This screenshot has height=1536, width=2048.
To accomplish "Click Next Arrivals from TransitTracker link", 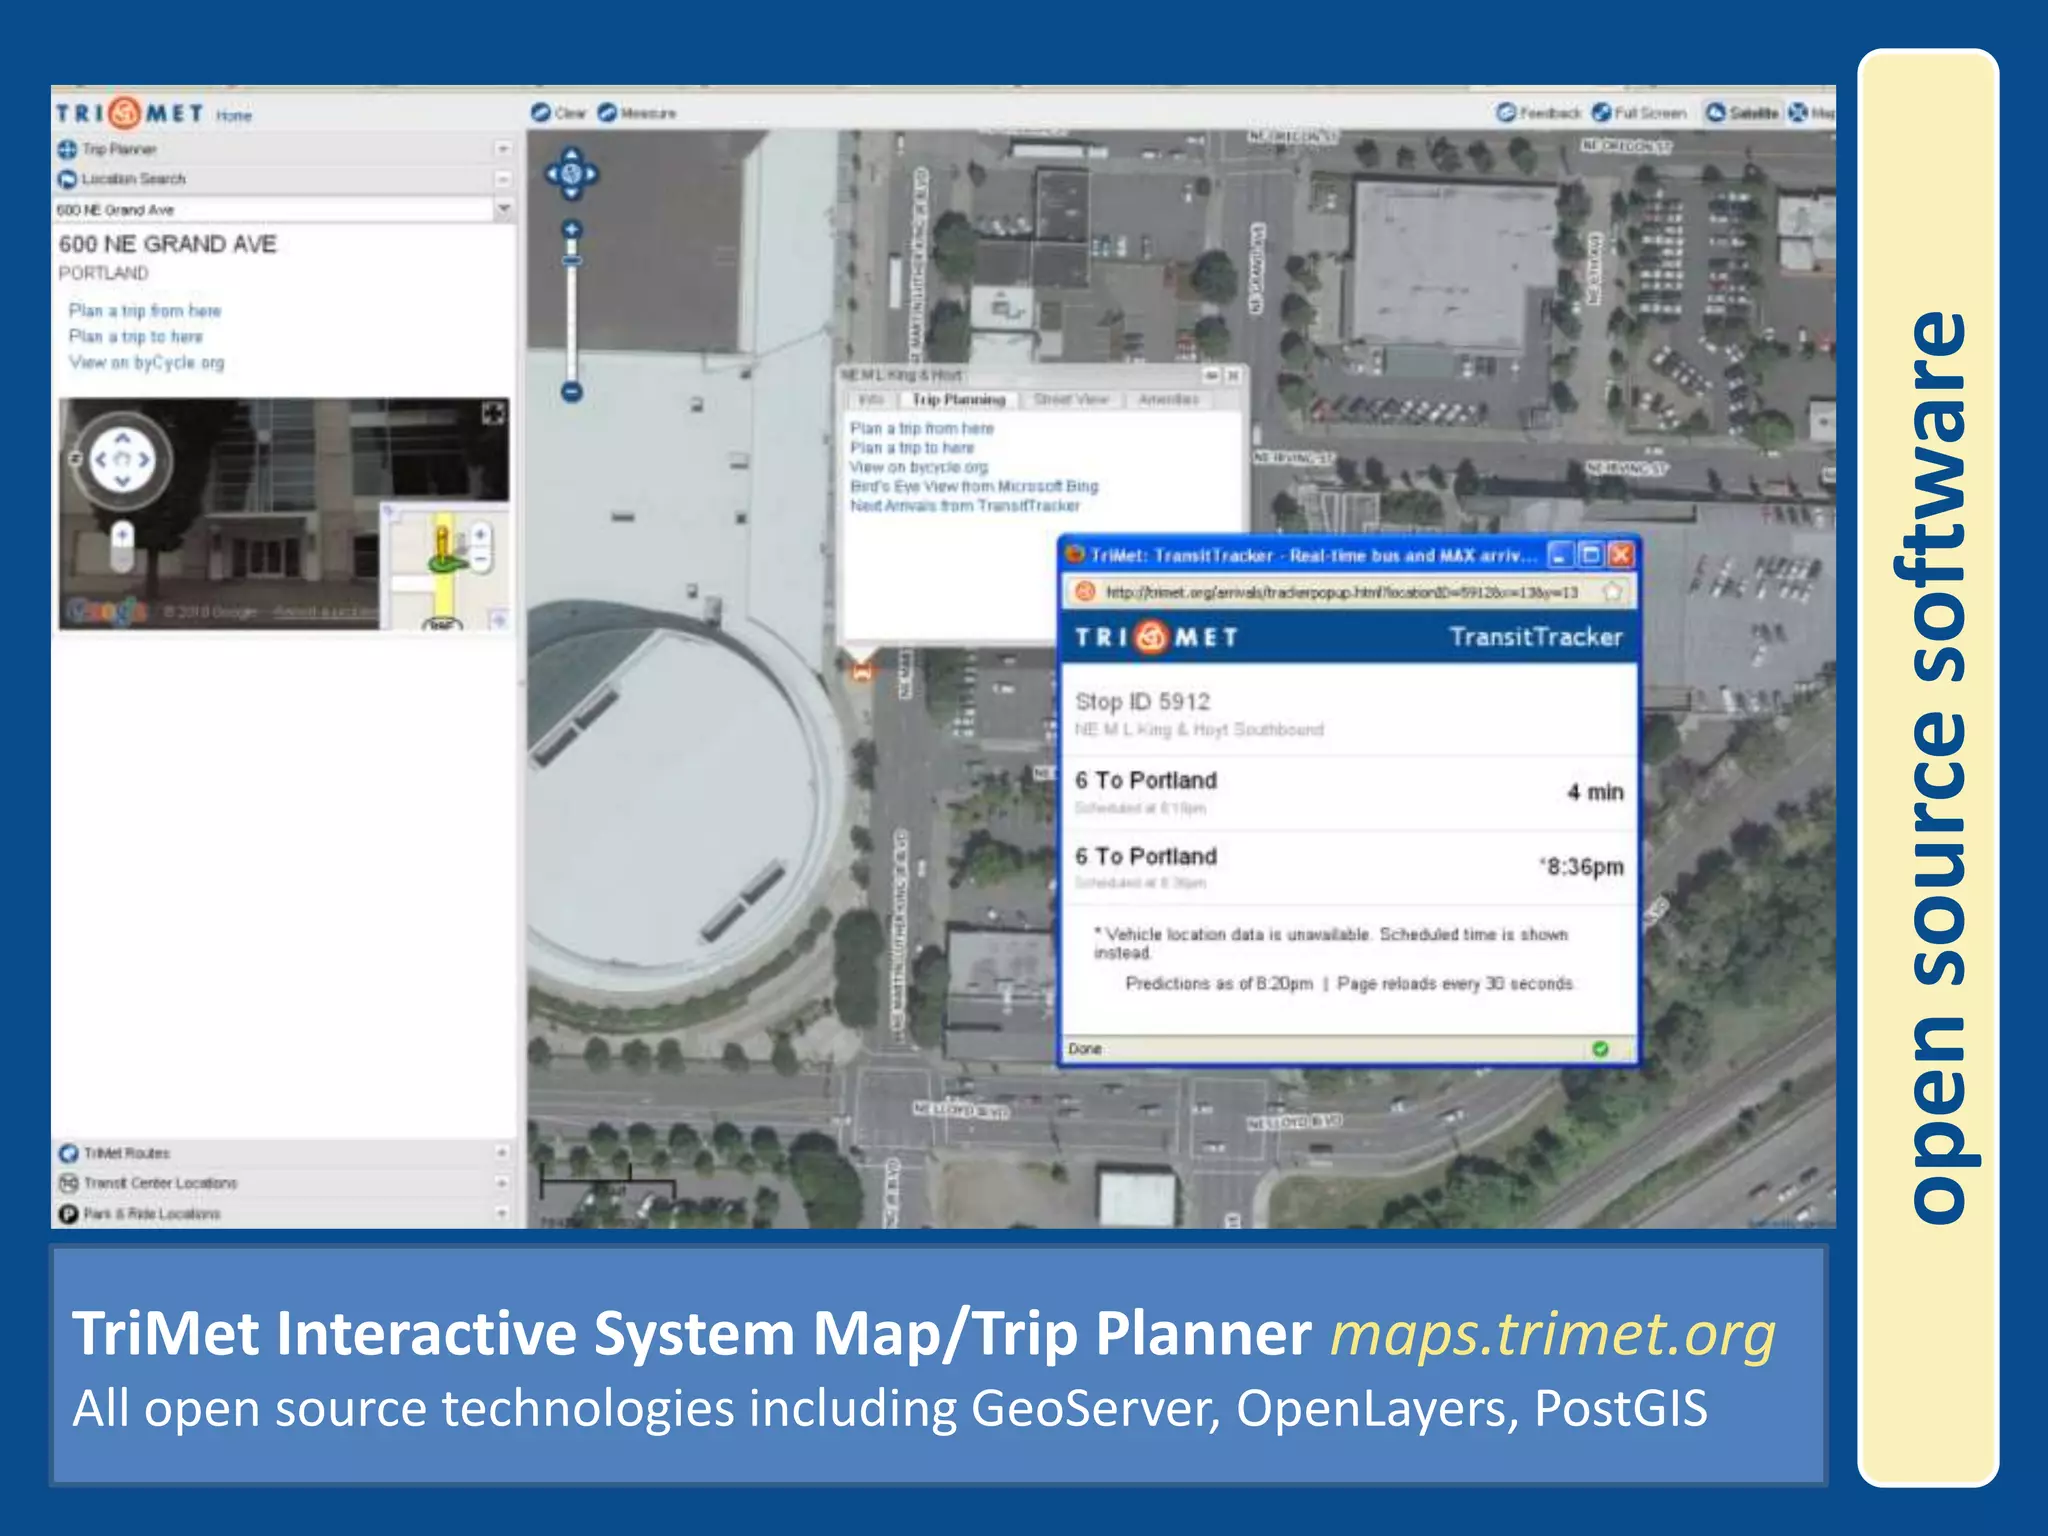I will click(x=965, y=506).
